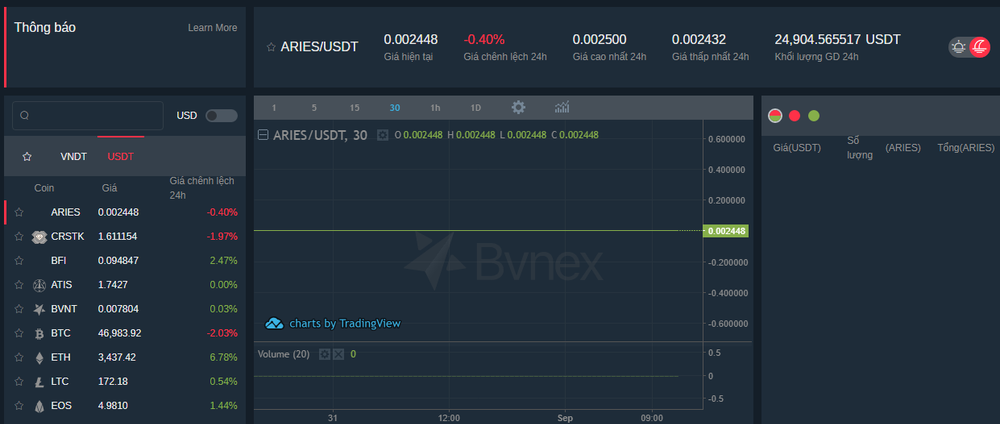Screen dimensions: 1000x424
Task: Select the 1h chart interval
Action: [x=435, y=108]
